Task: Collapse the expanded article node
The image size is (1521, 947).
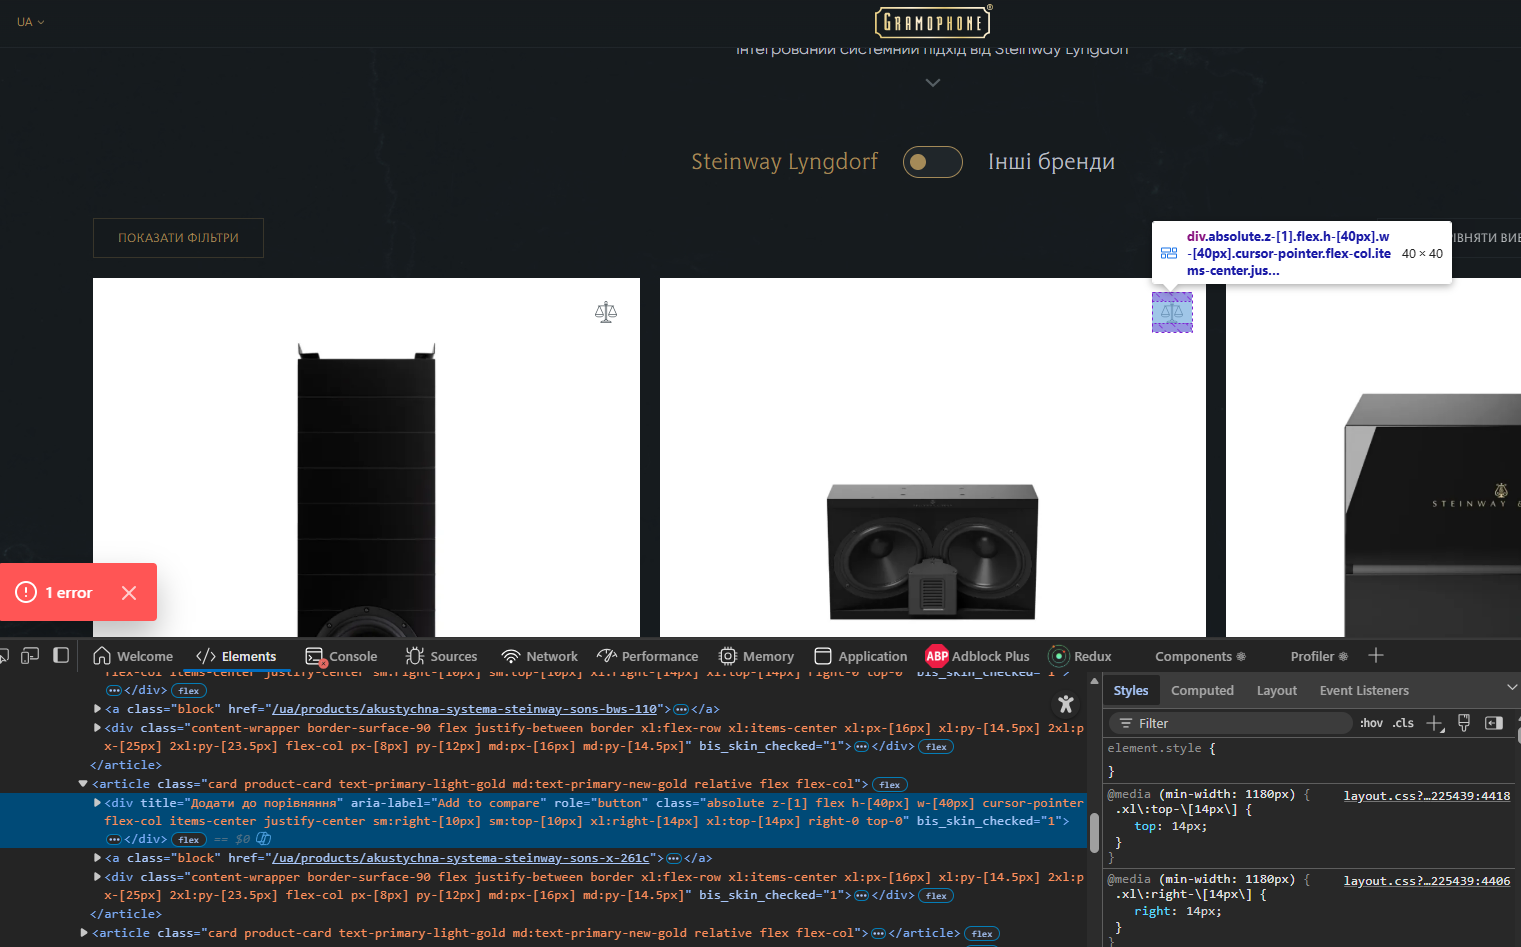Action: tap(83, 784)
